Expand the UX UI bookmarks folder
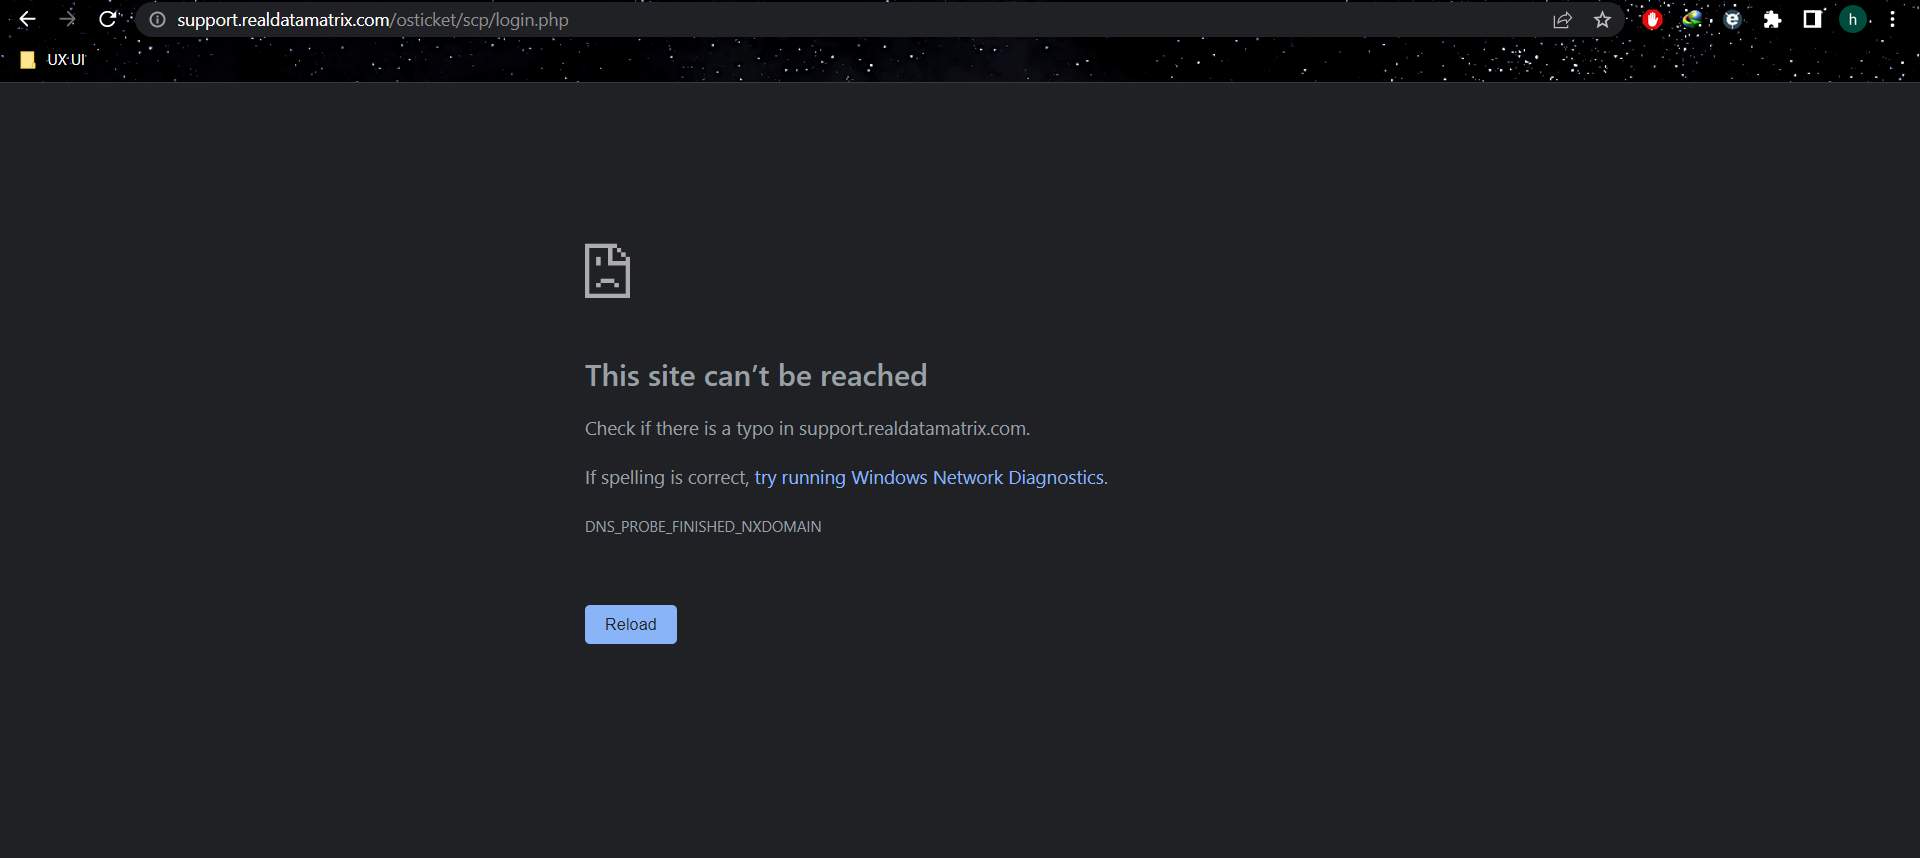This screenshot has width=1920, height=858. point(53,60)
